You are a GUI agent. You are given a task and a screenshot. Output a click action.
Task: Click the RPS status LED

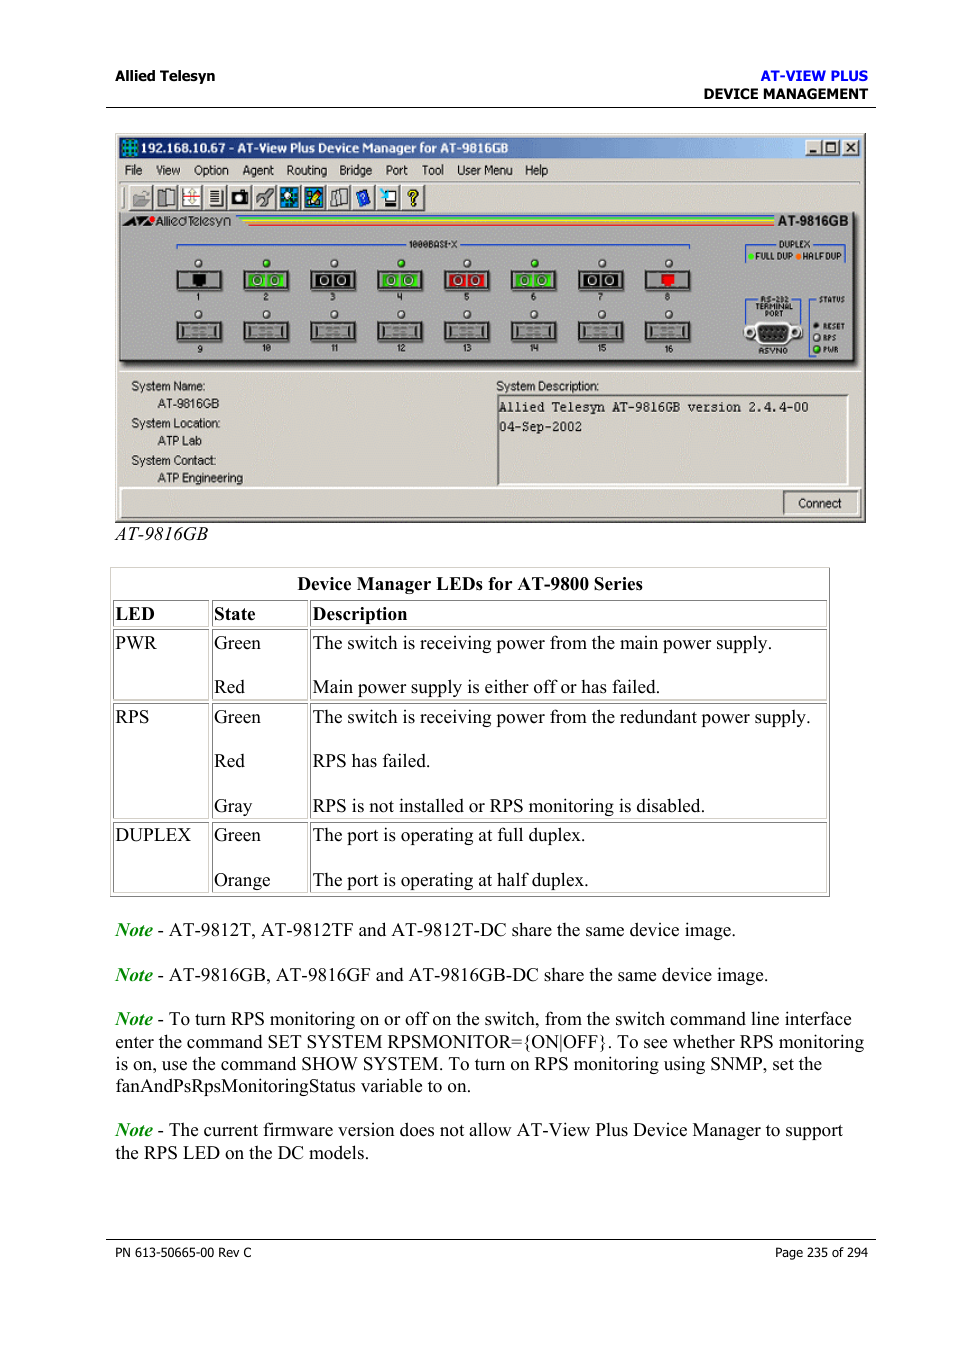[x=817, y=338]
